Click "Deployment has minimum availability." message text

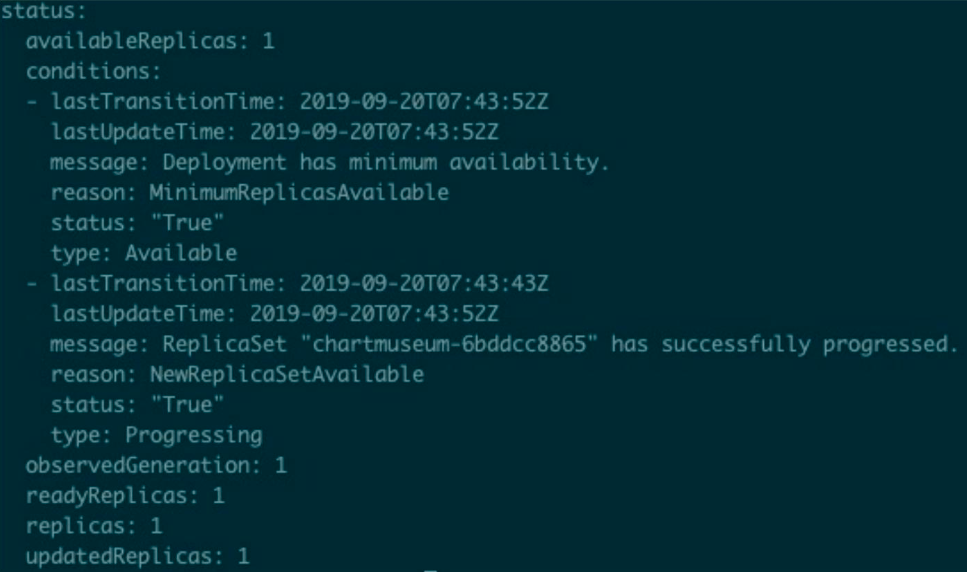[385, 162]
